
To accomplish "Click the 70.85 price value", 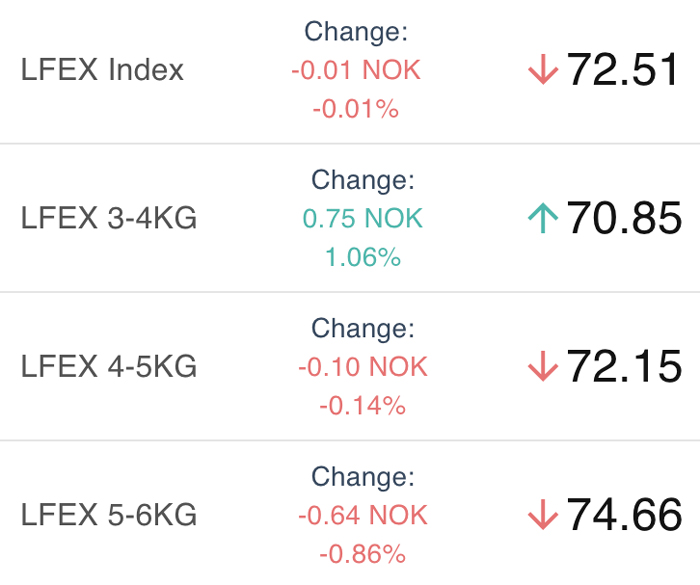I will [624, 218].
